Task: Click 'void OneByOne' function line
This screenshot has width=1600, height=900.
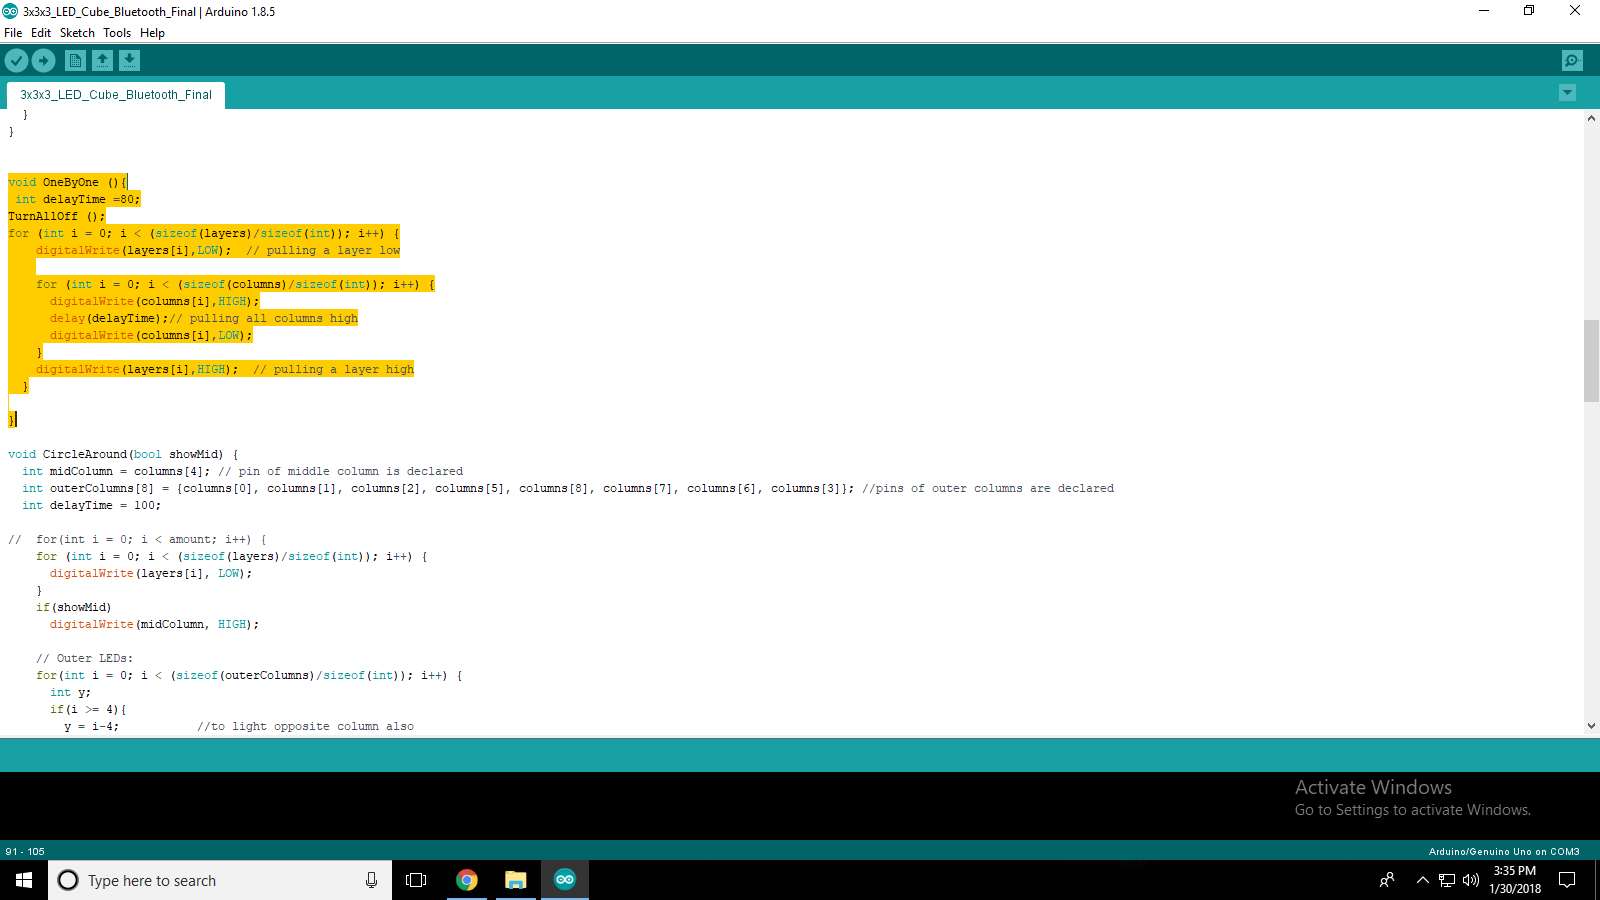Action: [68, 182]
